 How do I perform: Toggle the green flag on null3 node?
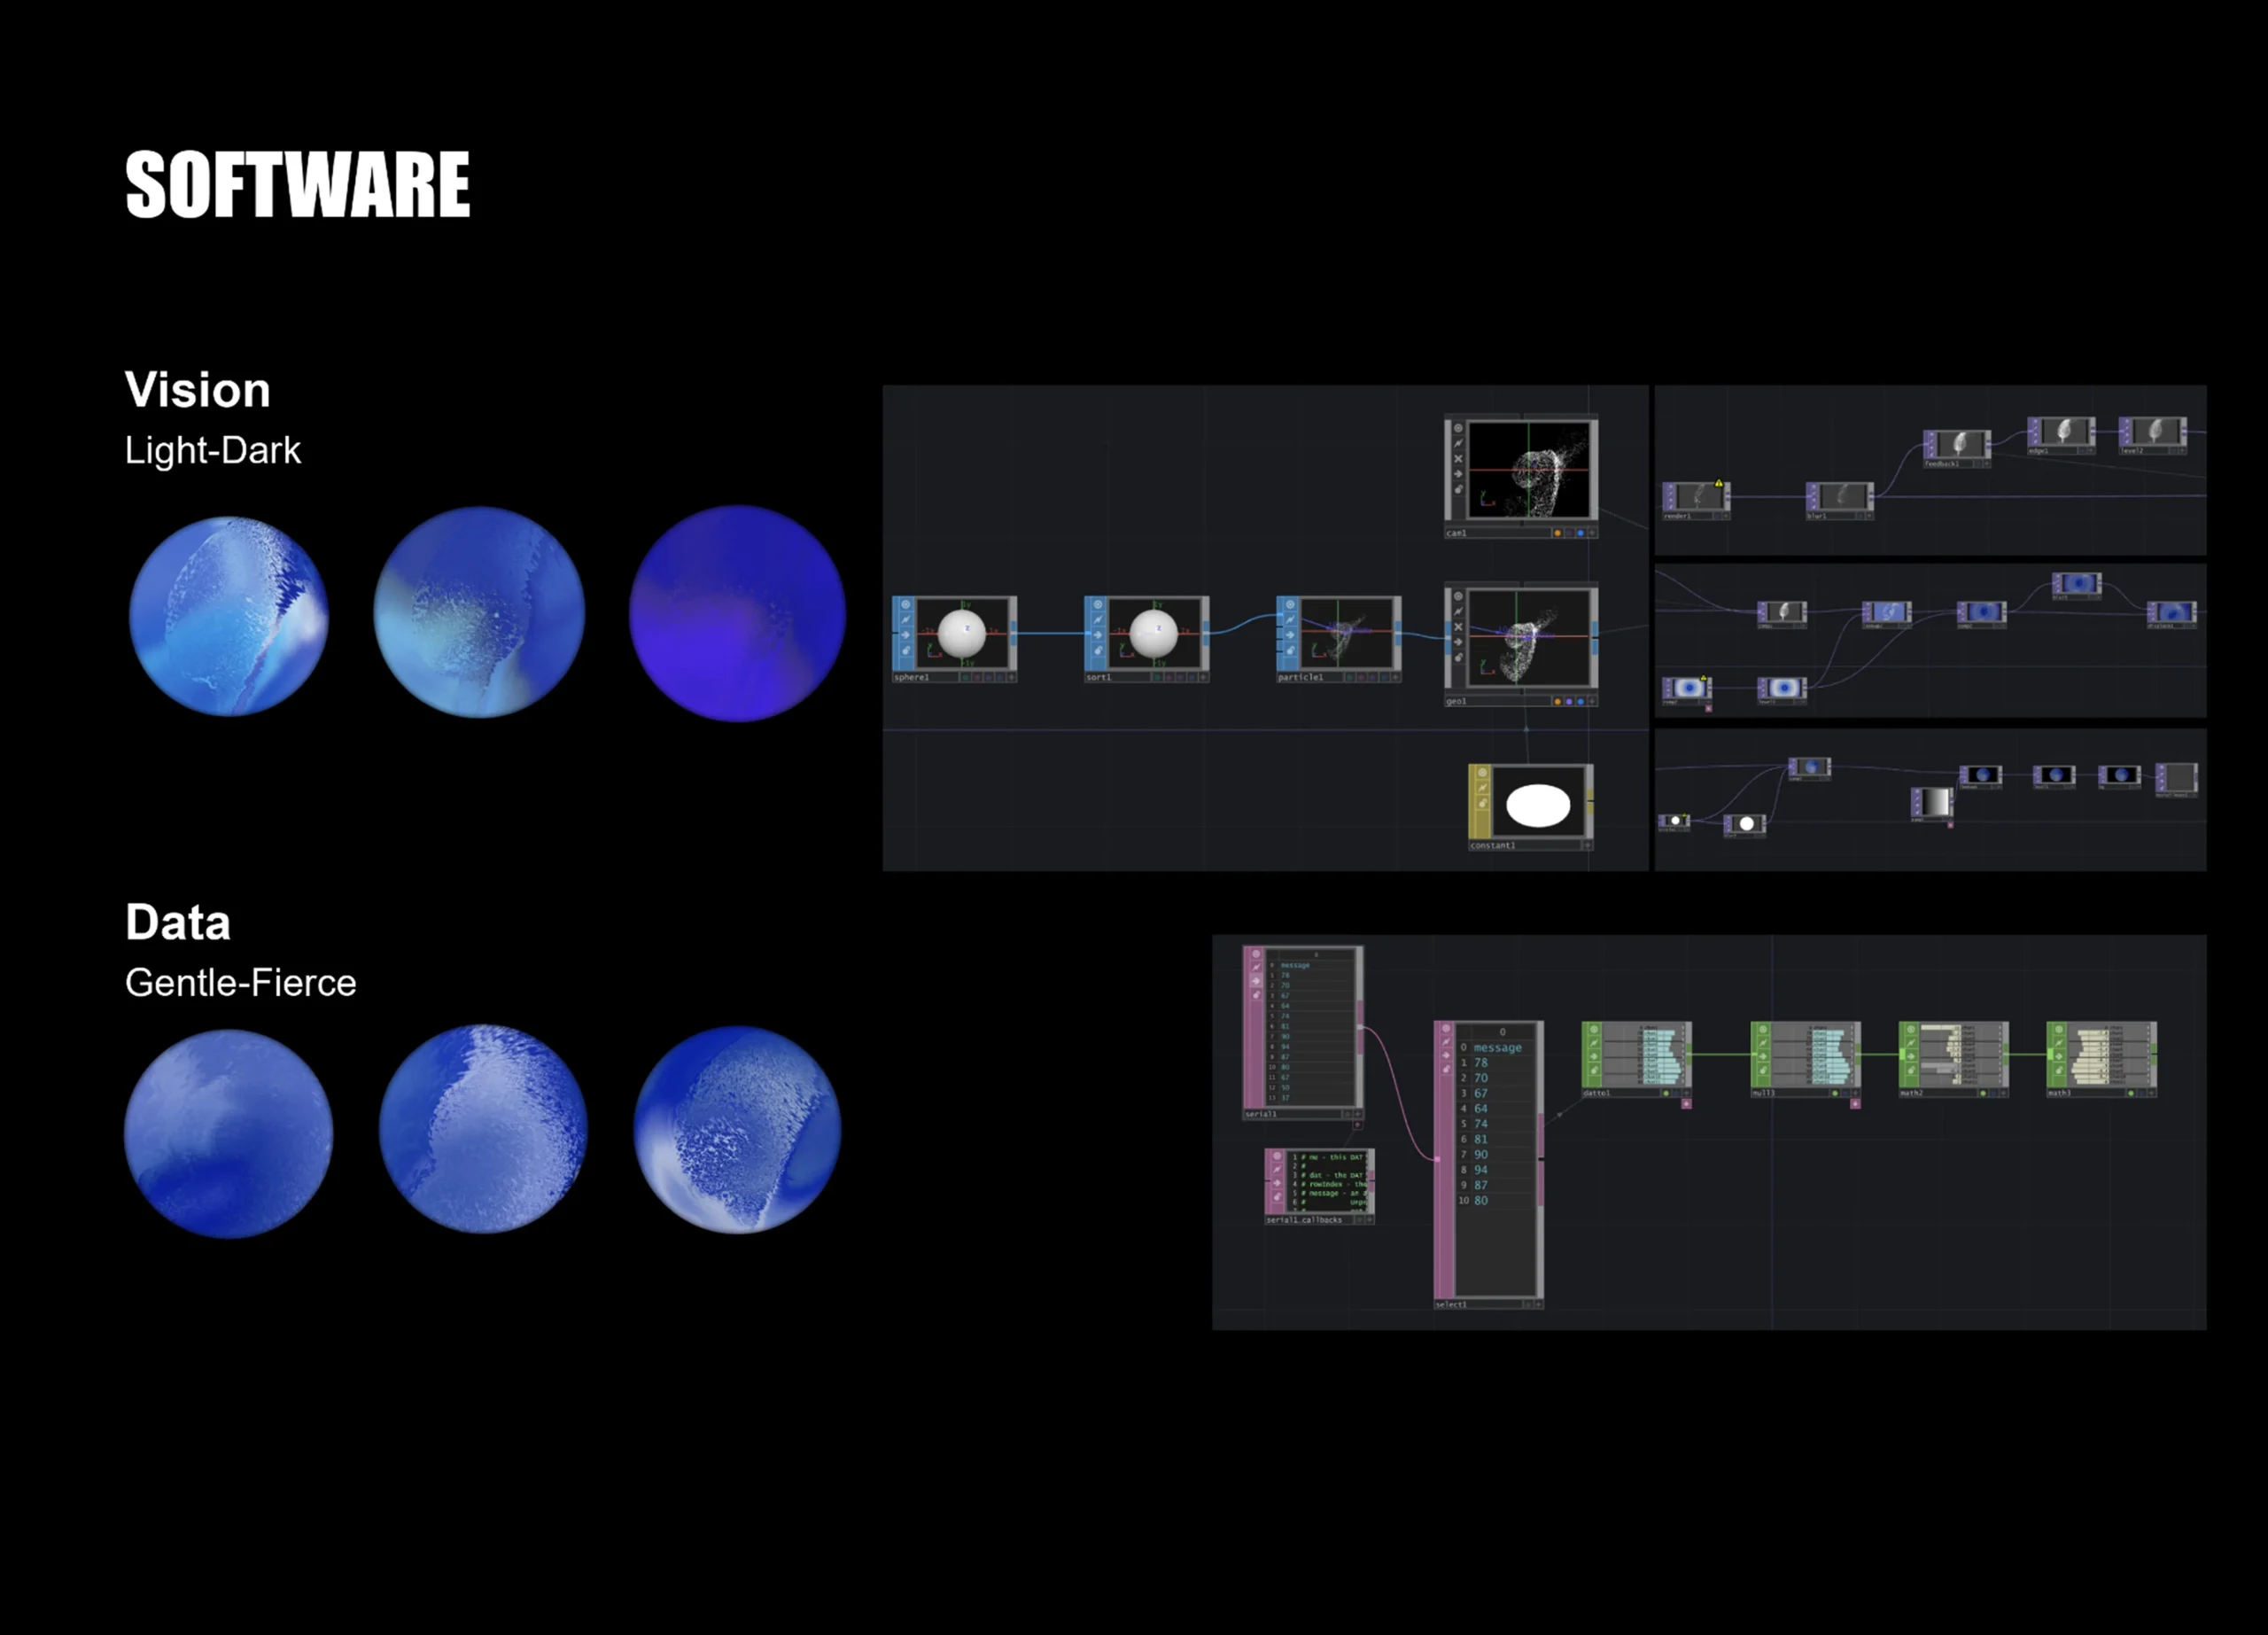click(x=1834, y=1093)
